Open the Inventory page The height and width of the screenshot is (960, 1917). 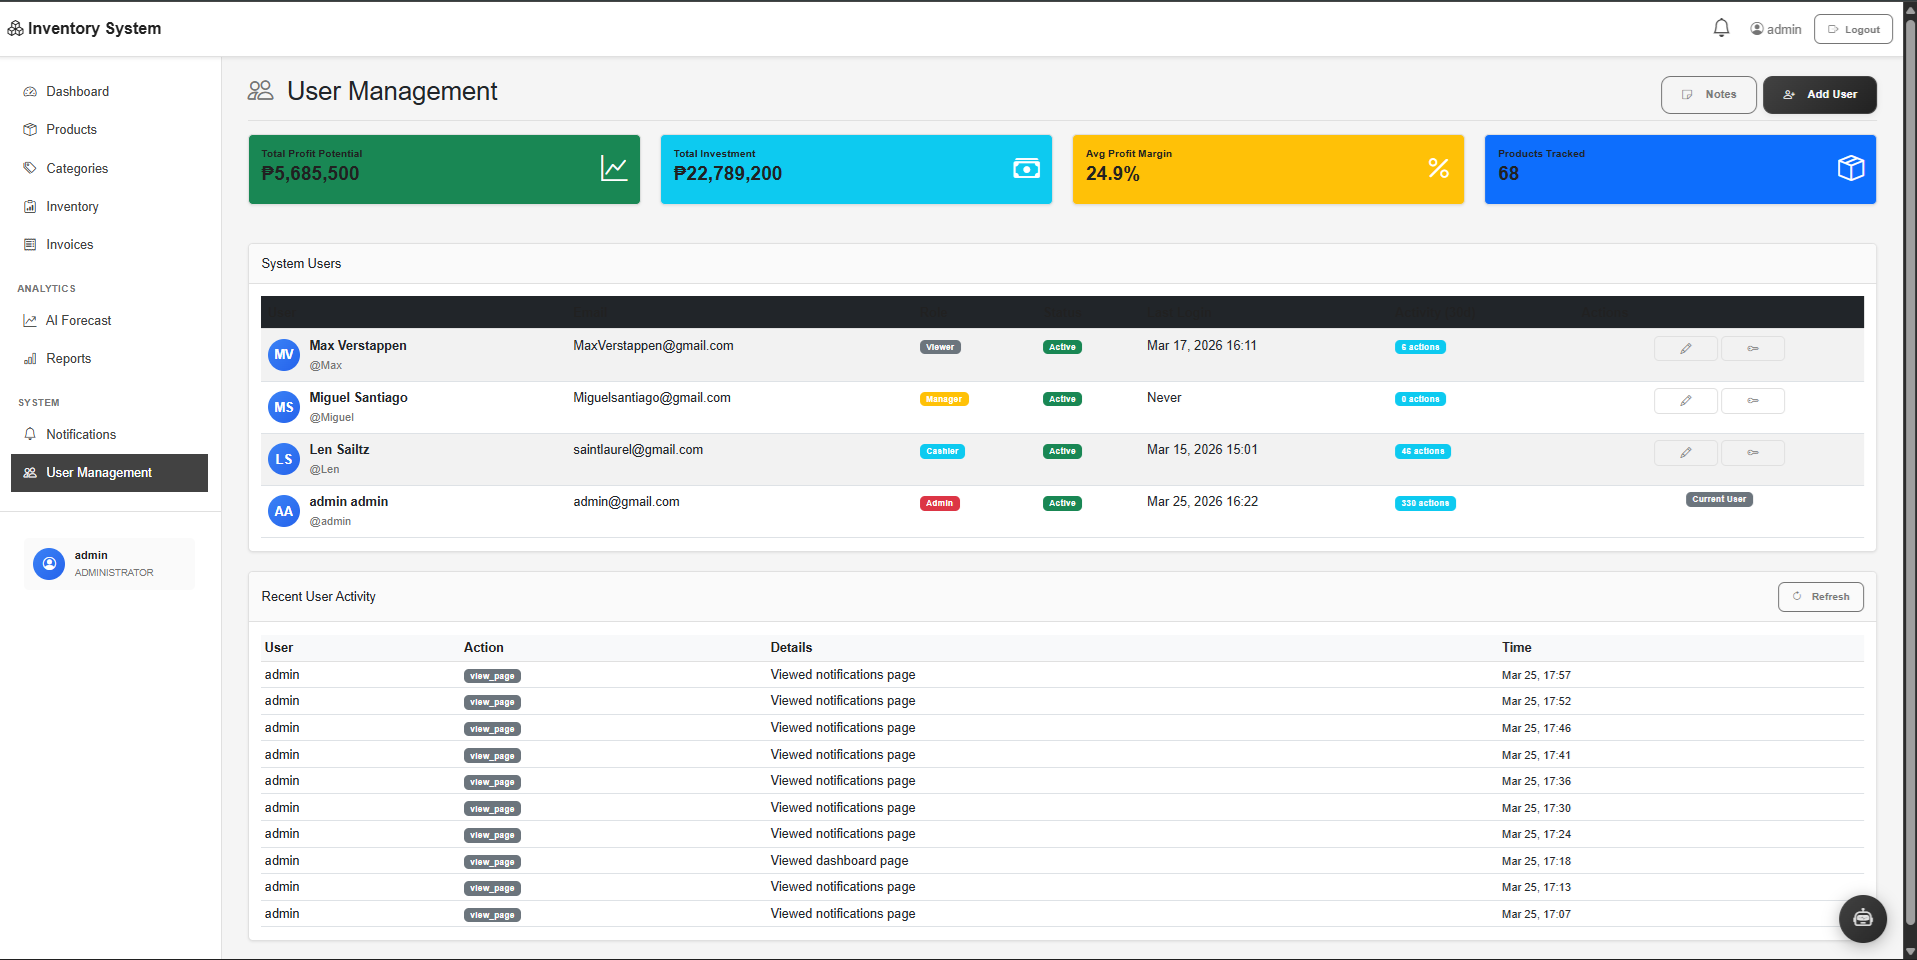click(x=72, y=206)
